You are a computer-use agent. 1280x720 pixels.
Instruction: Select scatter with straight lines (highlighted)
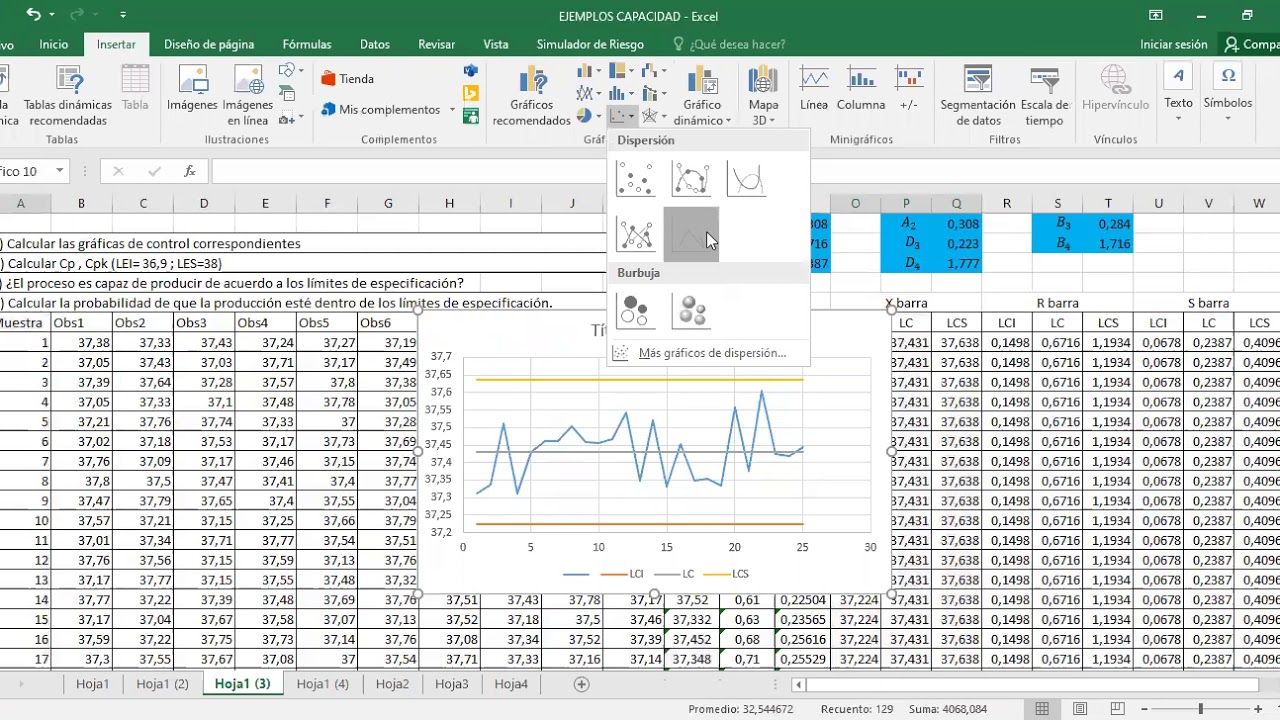(x=691, y=234)
